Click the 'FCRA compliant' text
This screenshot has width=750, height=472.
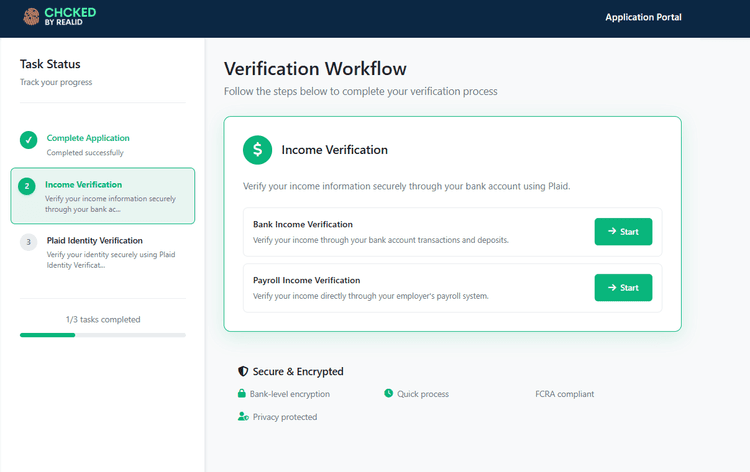click(564, 394)
